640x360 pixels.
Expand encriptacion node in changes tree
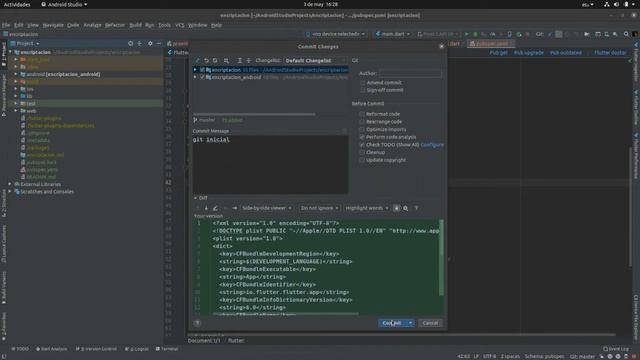(x=196, y=70)
